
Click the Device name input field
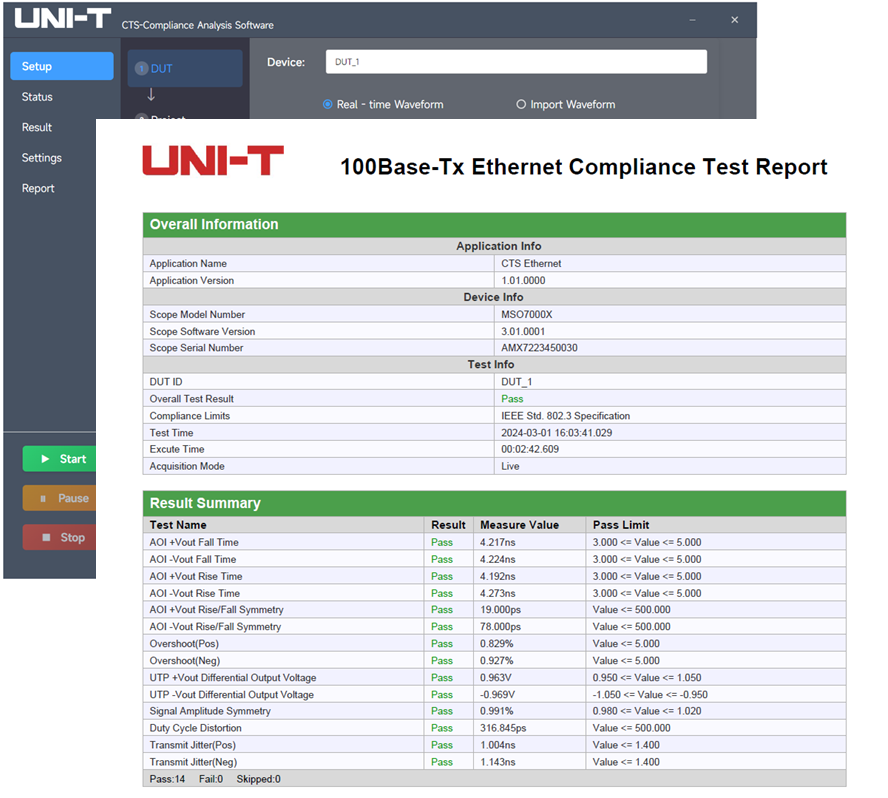[516, 62]
